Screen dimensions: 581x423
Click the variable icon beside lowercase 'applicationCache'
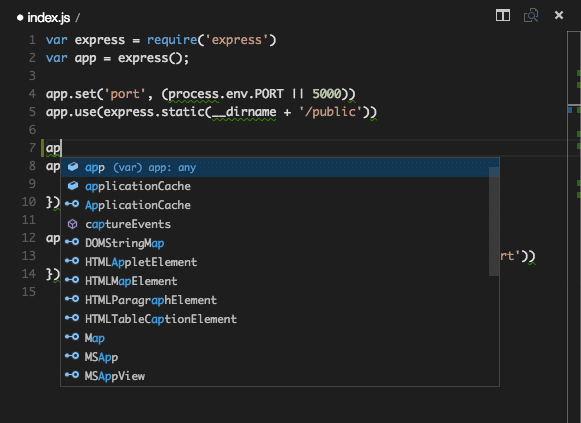[x=73, y=186]
